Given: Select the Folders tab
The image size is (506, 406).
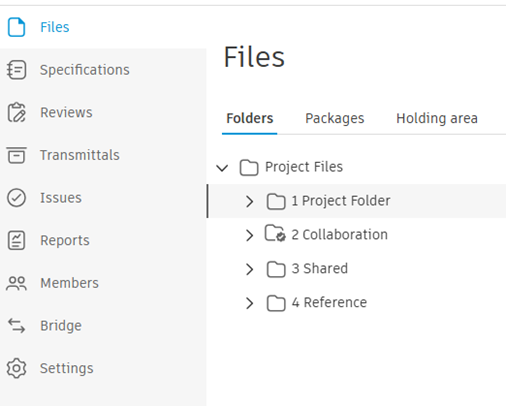Looking at the screenshot, I should tap(250, 118).
